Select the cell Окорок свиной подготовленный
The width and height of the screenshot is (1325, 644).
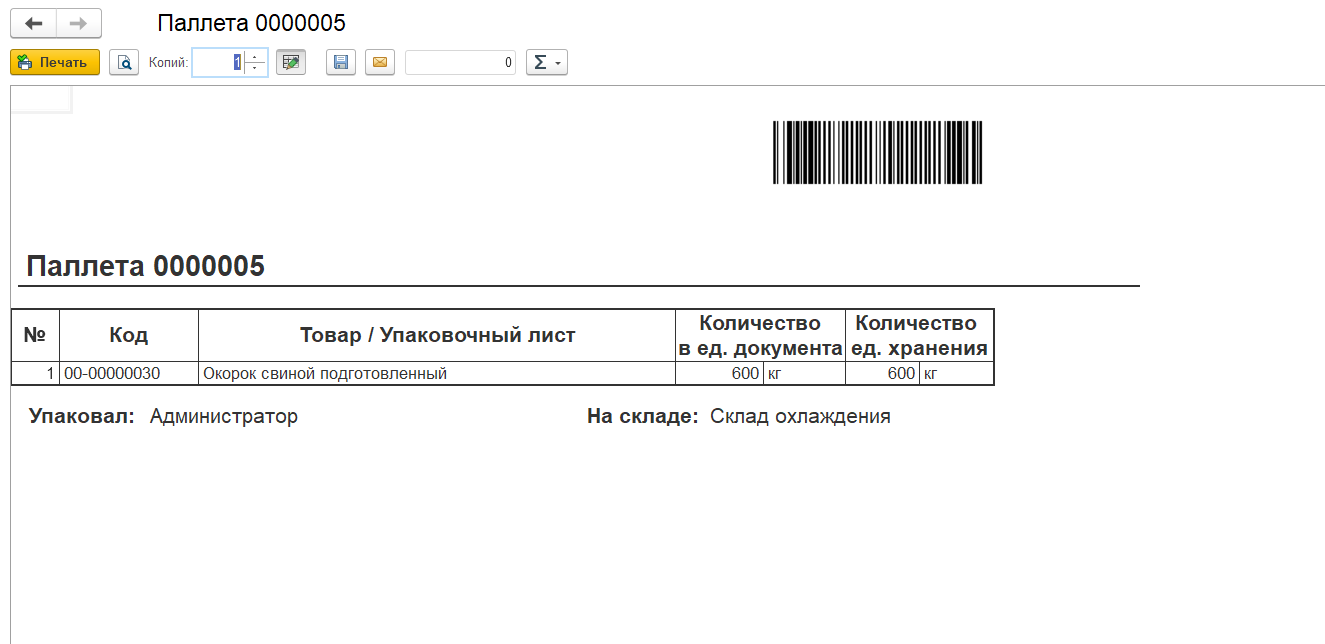325,374
